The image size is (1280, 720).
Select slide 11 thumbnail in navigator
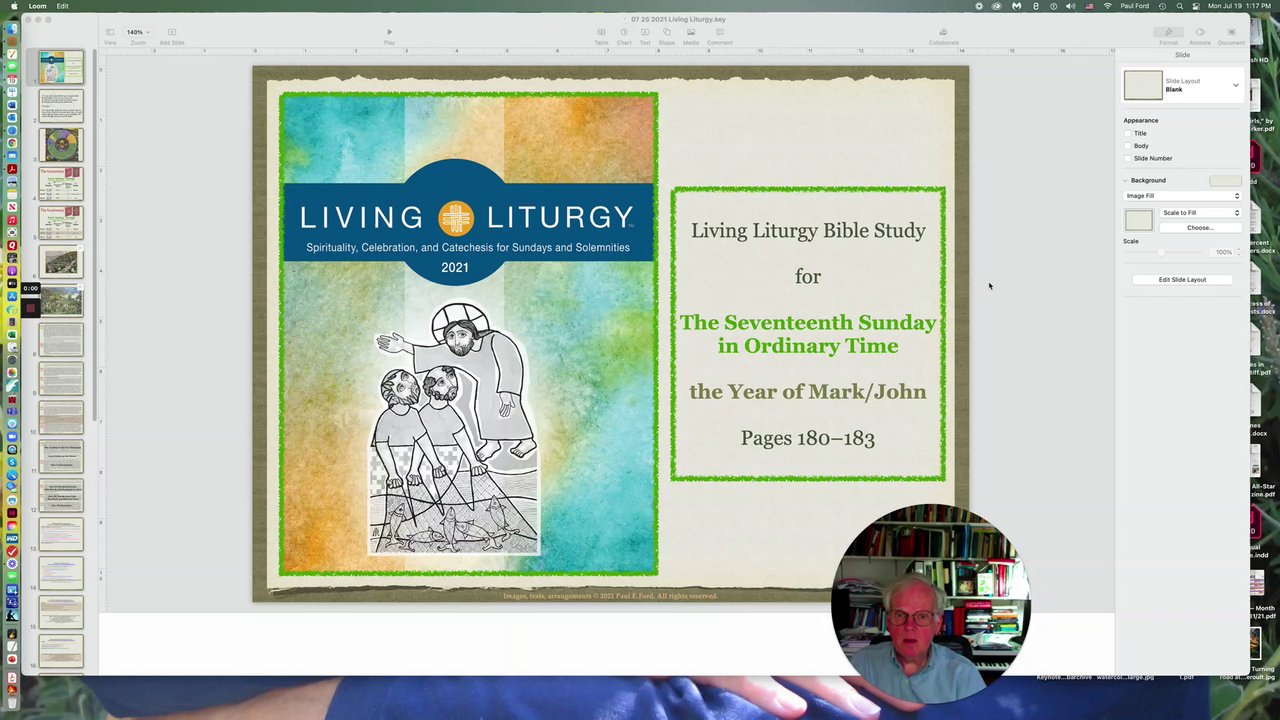click(61, 456)
